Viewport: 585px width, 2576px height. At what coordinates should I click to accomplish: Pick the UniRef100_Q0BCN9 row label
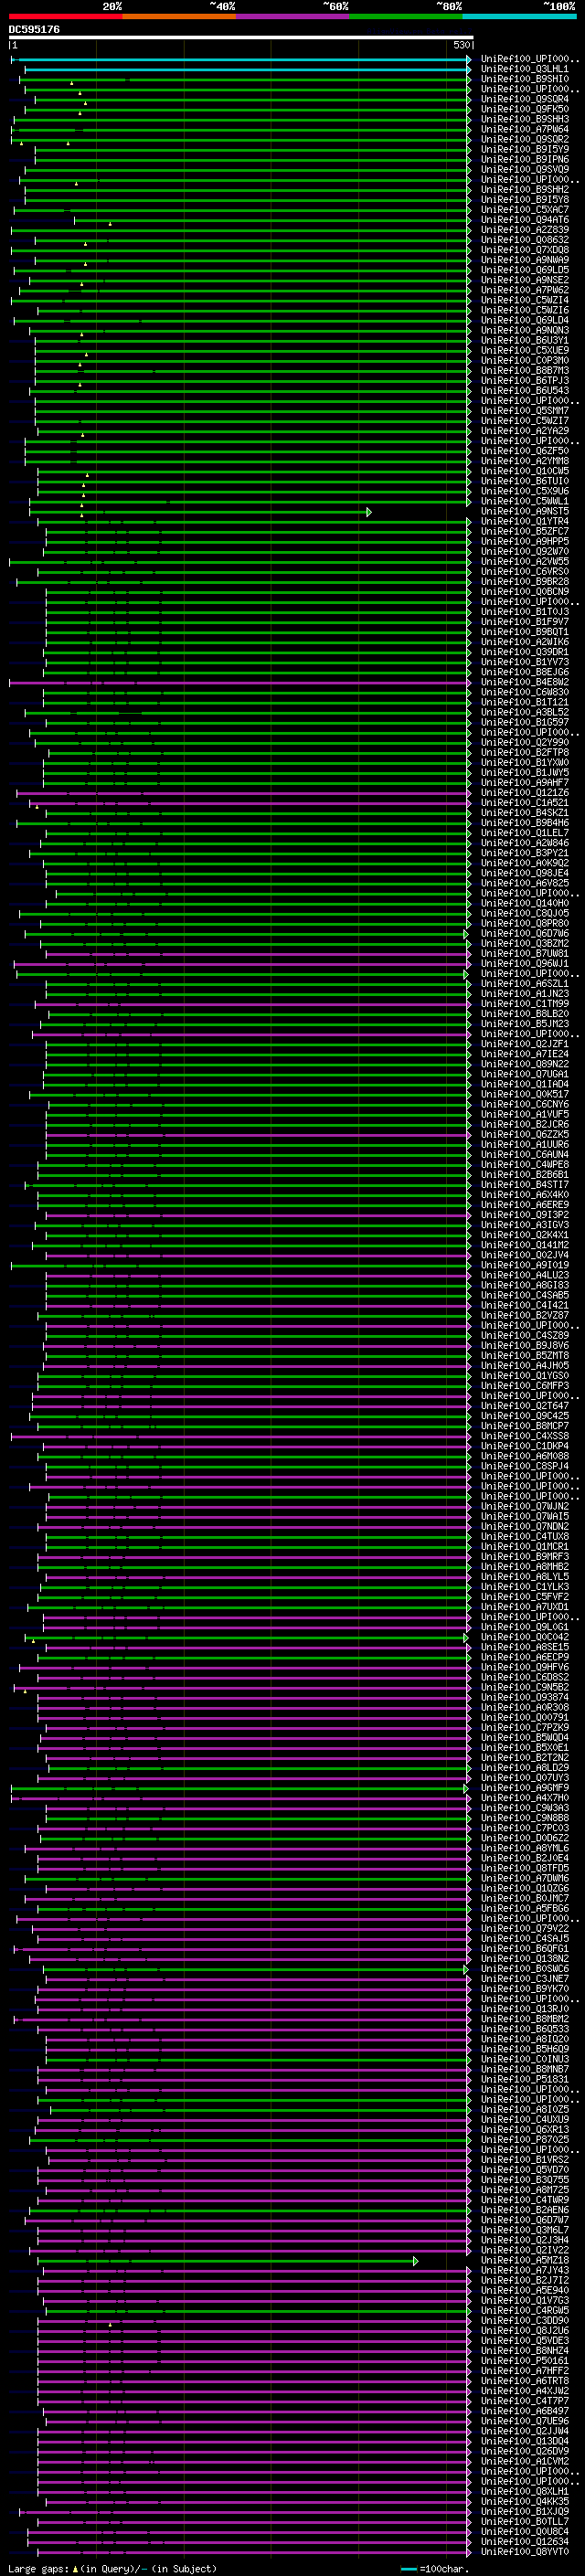525,592
